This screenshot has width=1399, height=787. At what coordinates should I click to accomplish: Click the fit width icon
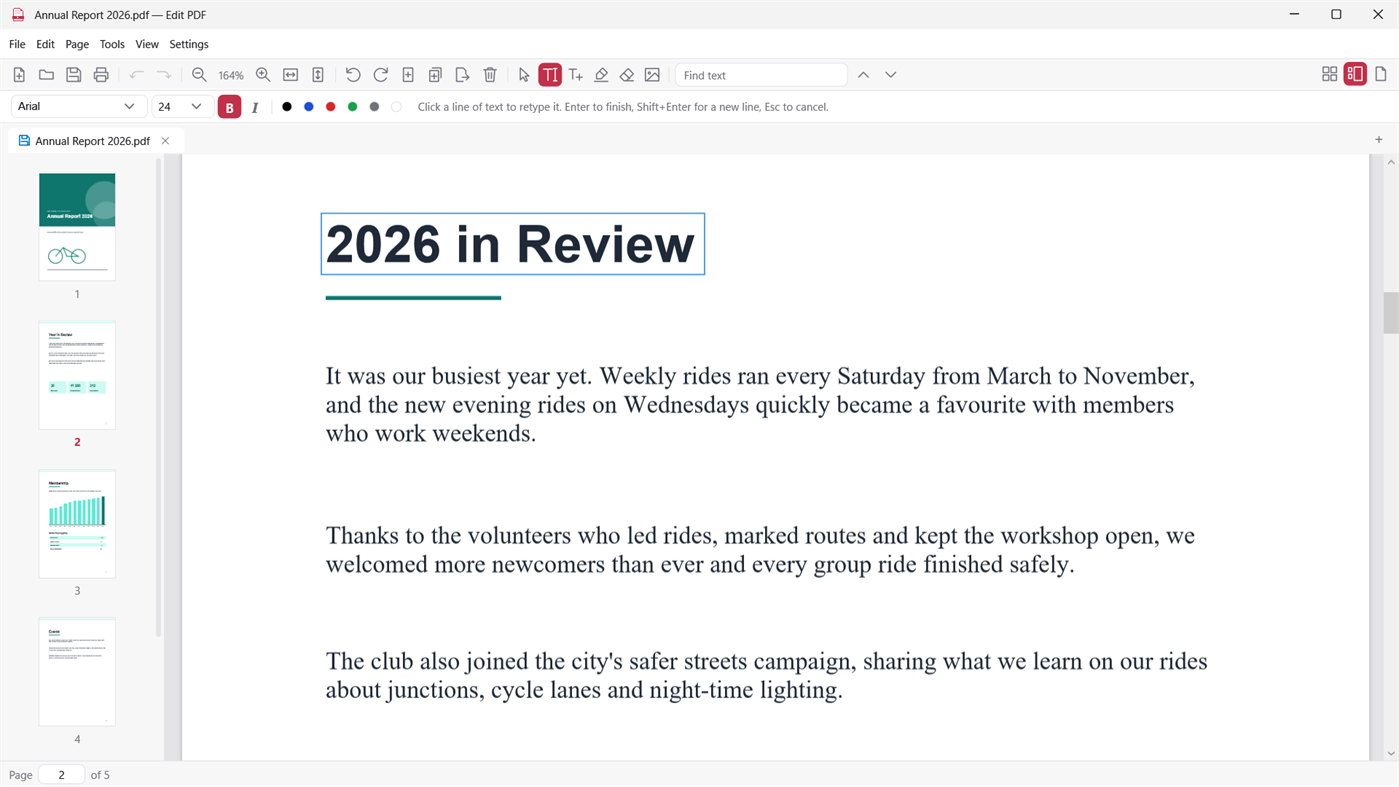291,75
